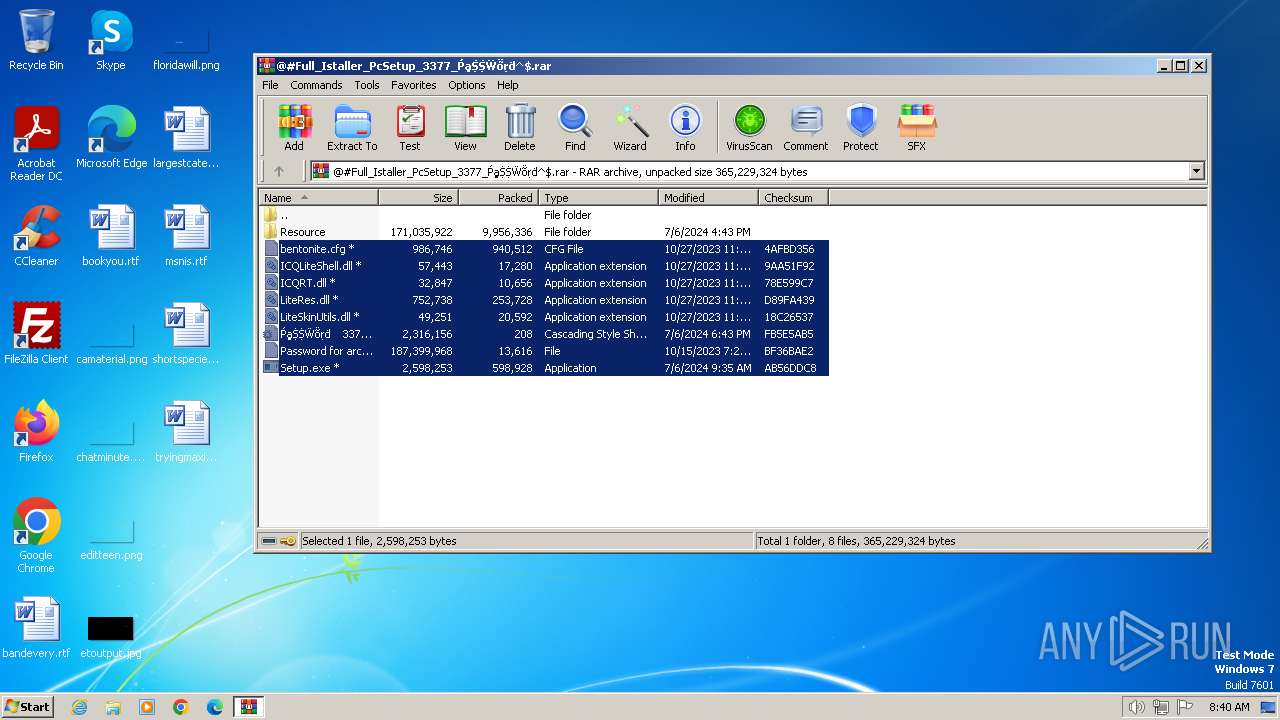Select tryingmaxi... desktop document
1280x720 pixels.
[x=186, y=432]
